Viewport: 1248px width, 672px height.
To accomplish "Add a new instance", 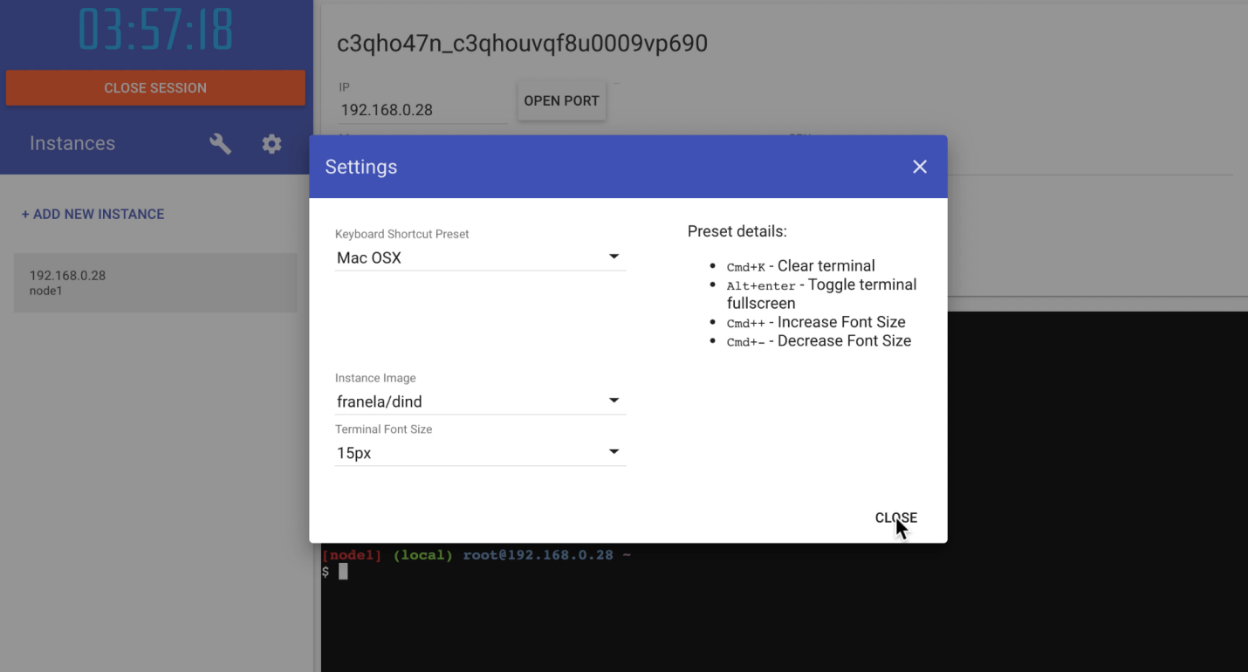I will click(x=93, y=214).
